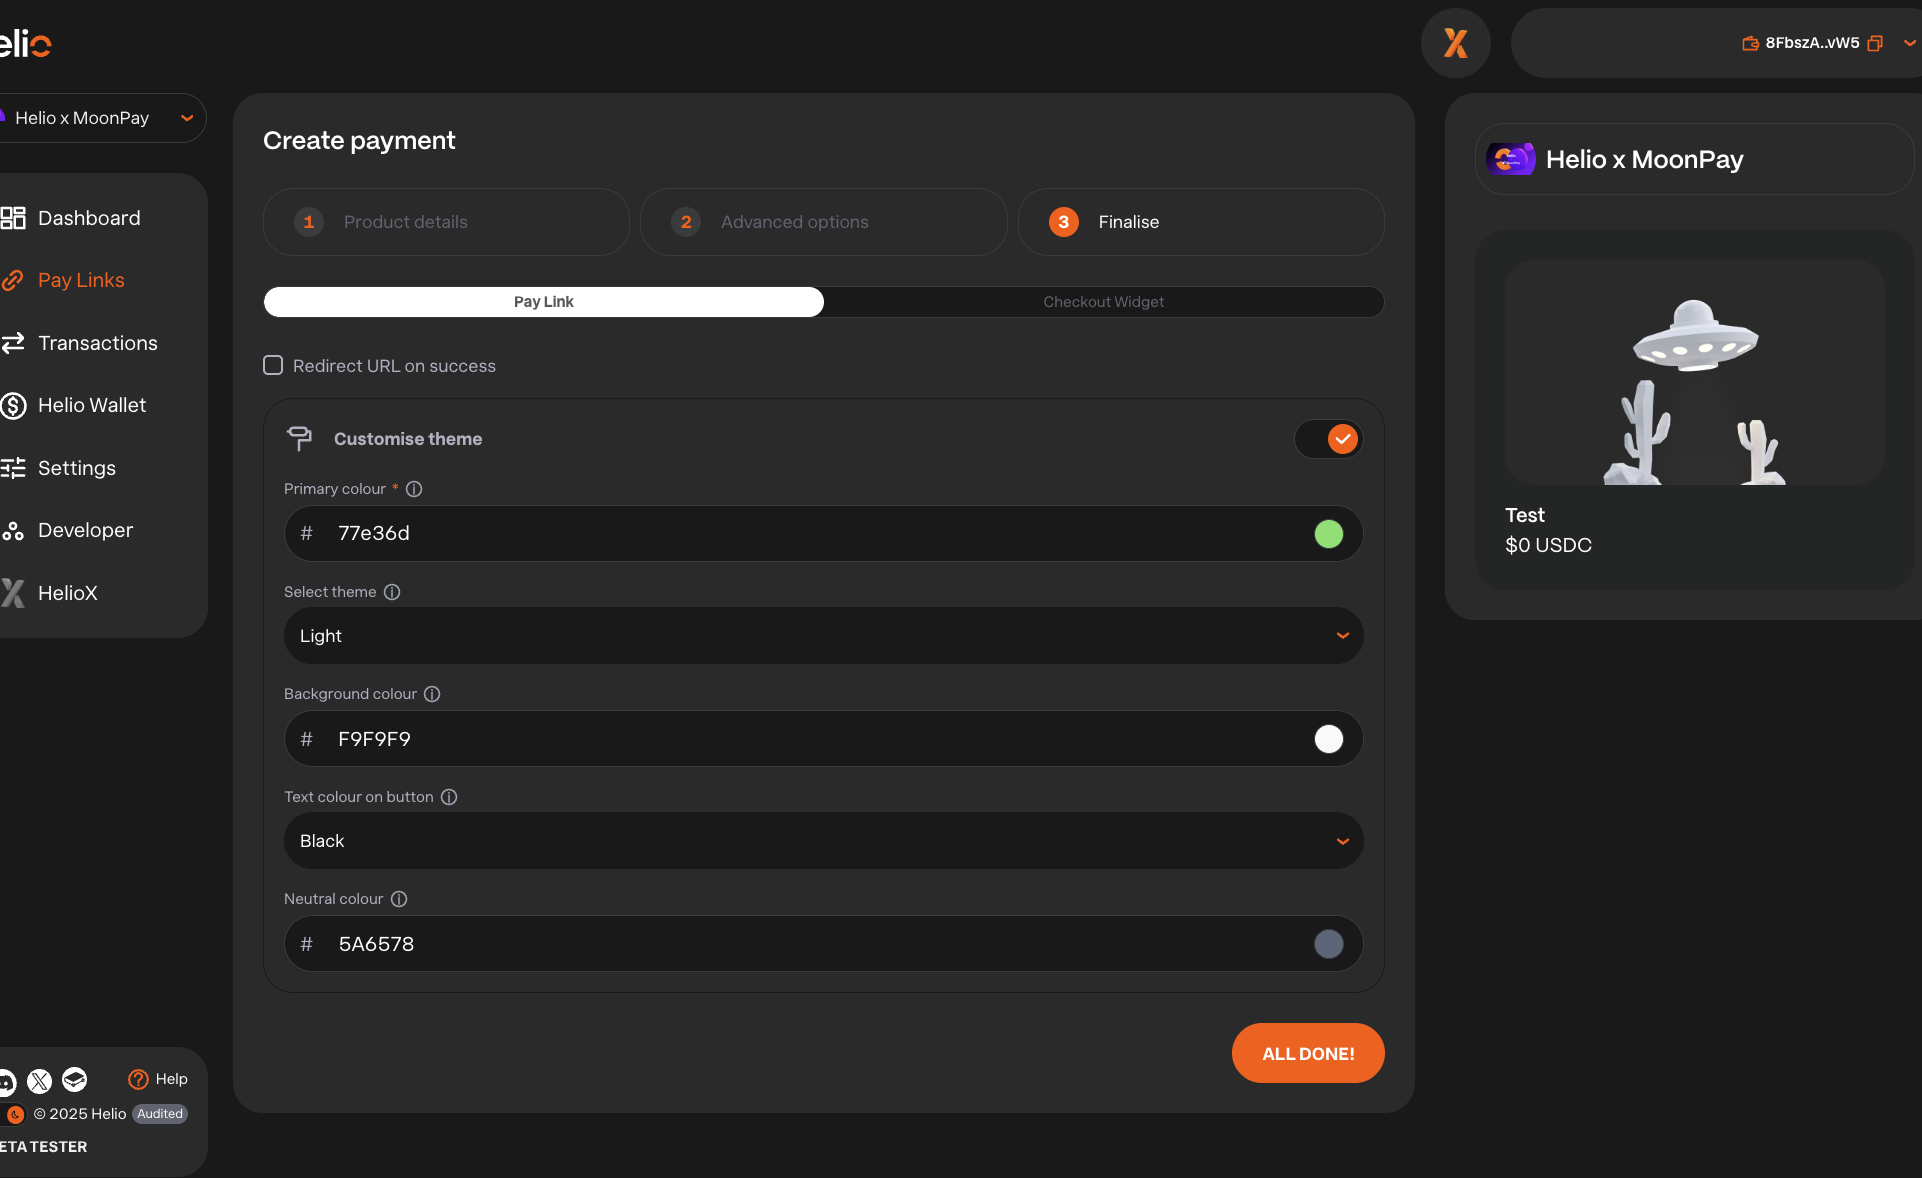Open Select theme Light dropdown
The image size is (1922, 1178).
(823, 636)
